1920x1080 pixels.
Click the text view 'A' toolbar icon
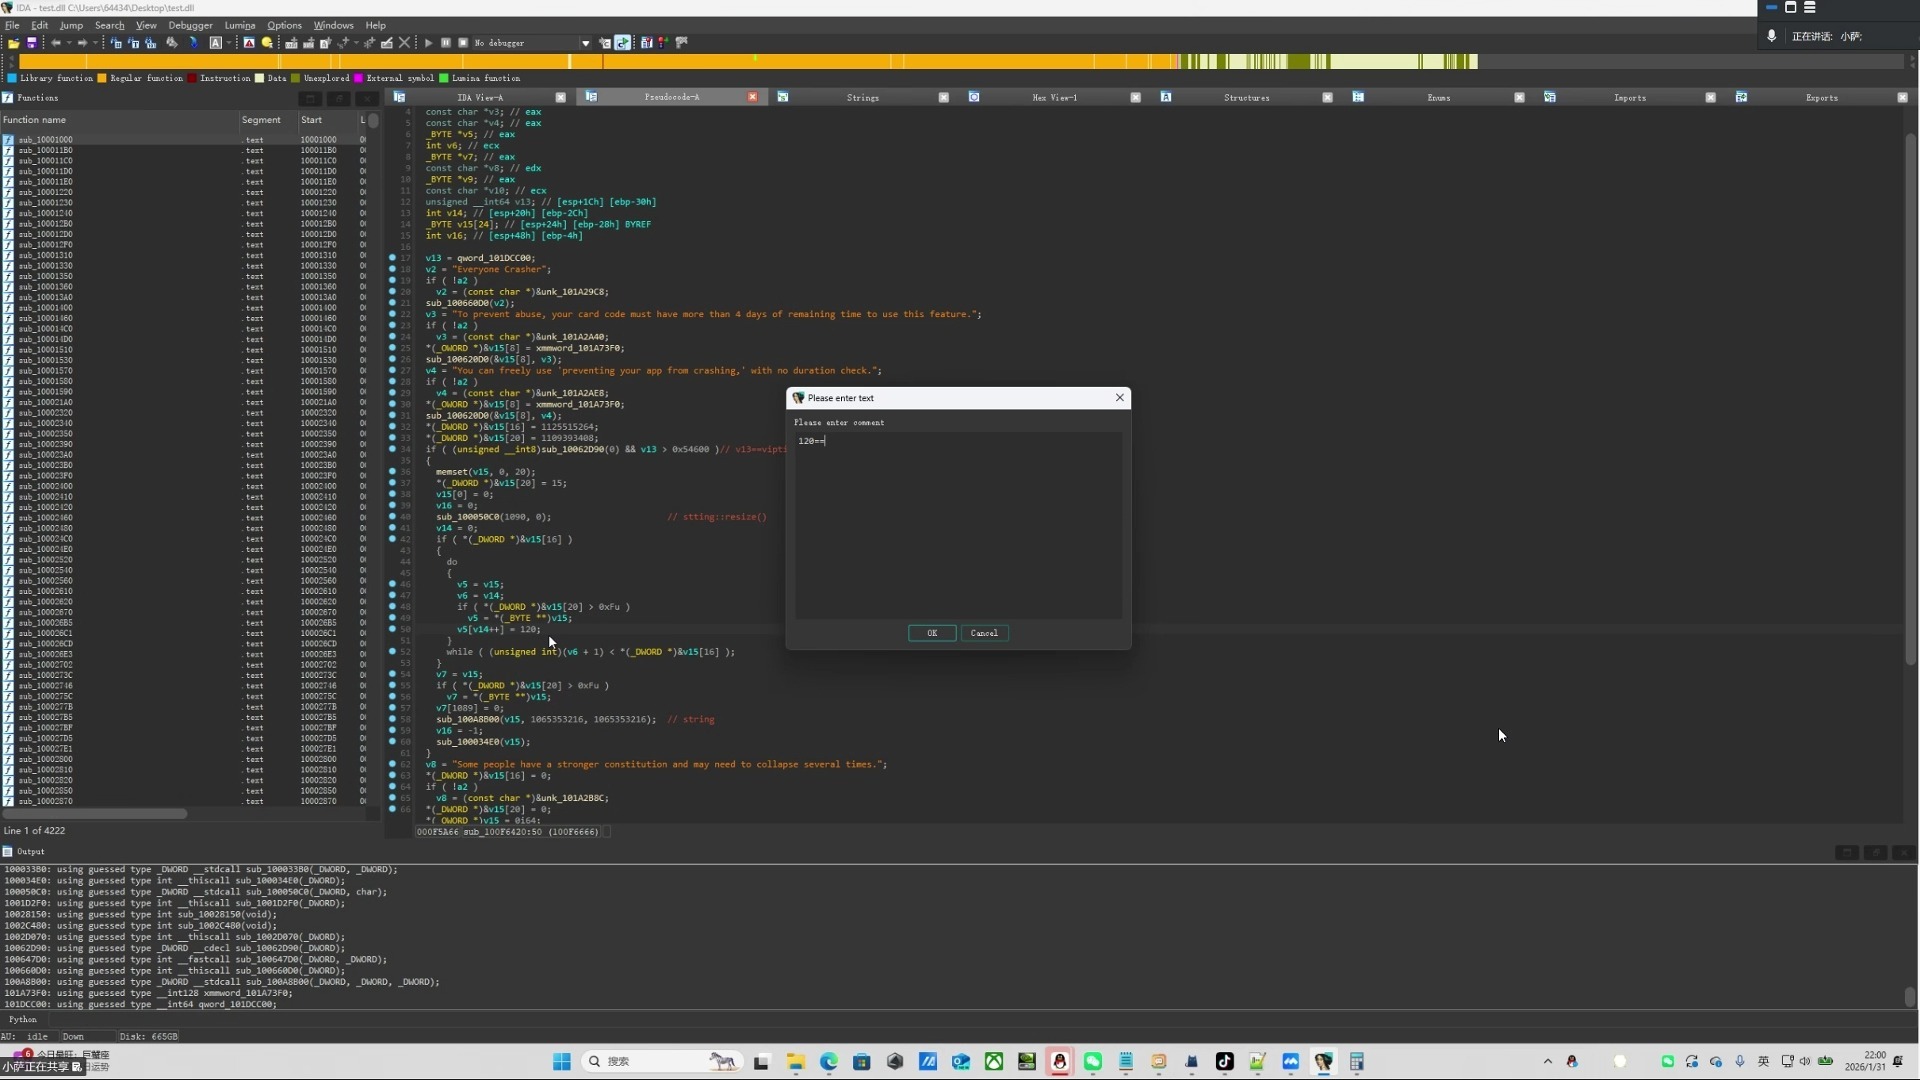[x=215, y=43]
